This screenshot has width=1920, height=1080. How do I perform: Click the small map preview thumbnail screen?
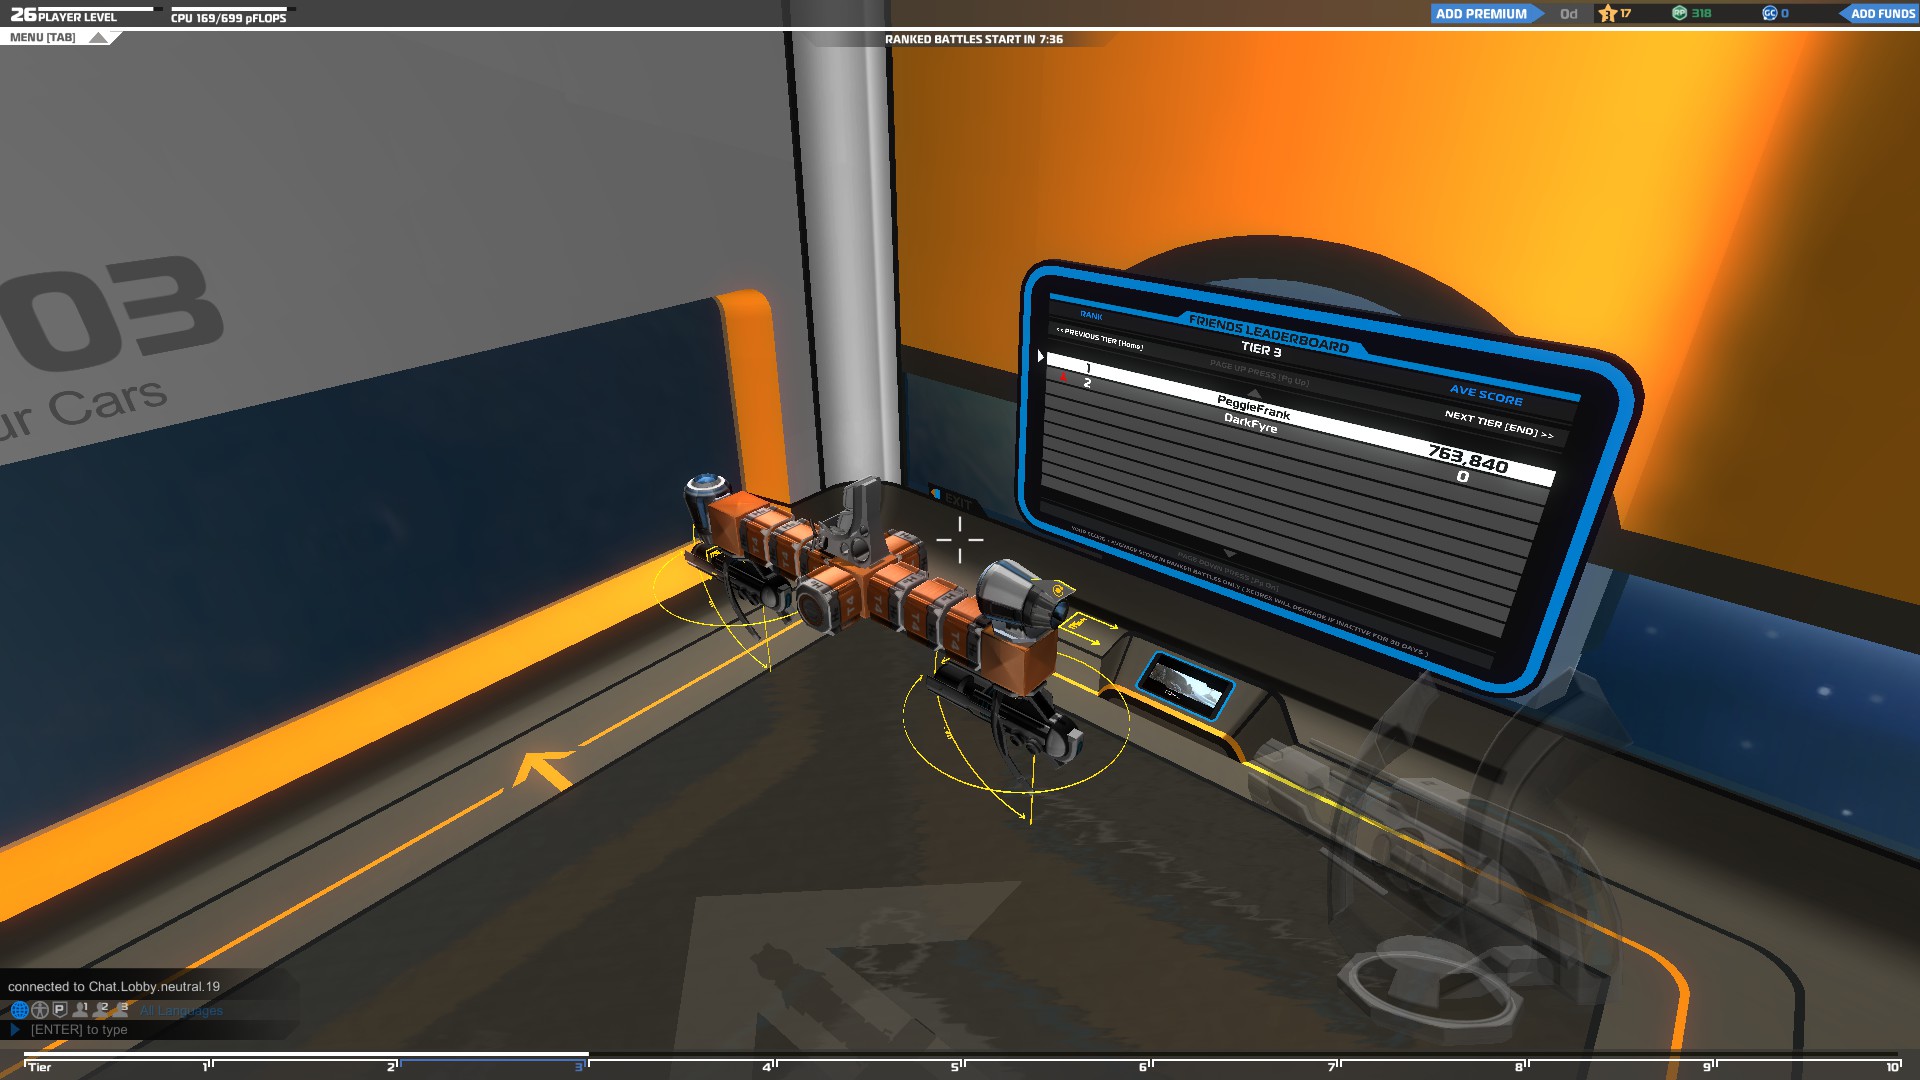pos(1186,686)
